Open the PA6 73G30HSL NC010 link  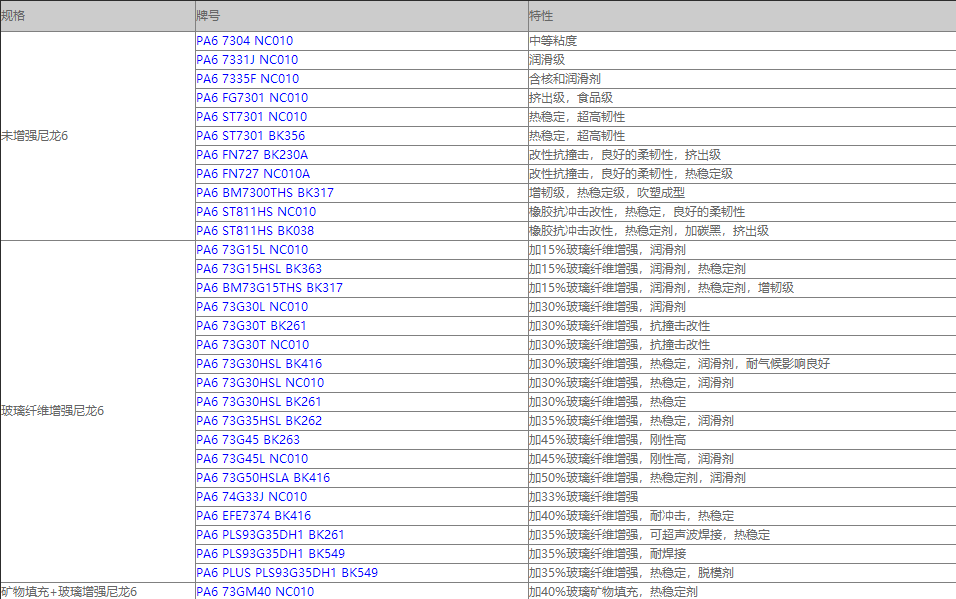pos(260,382)
